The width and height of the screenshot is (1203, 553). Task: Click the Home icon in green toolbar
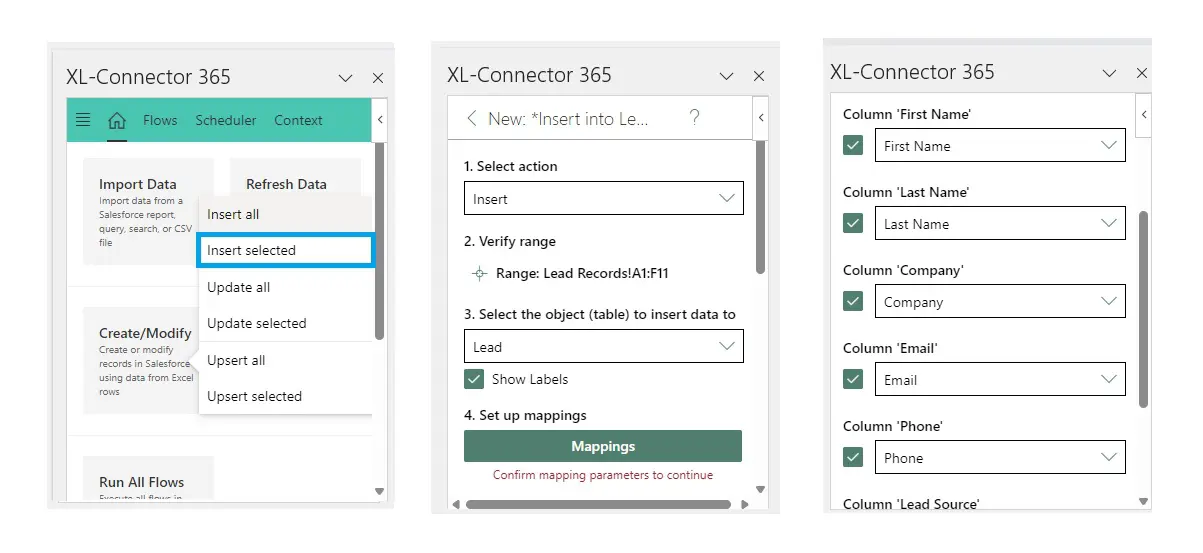117,121
